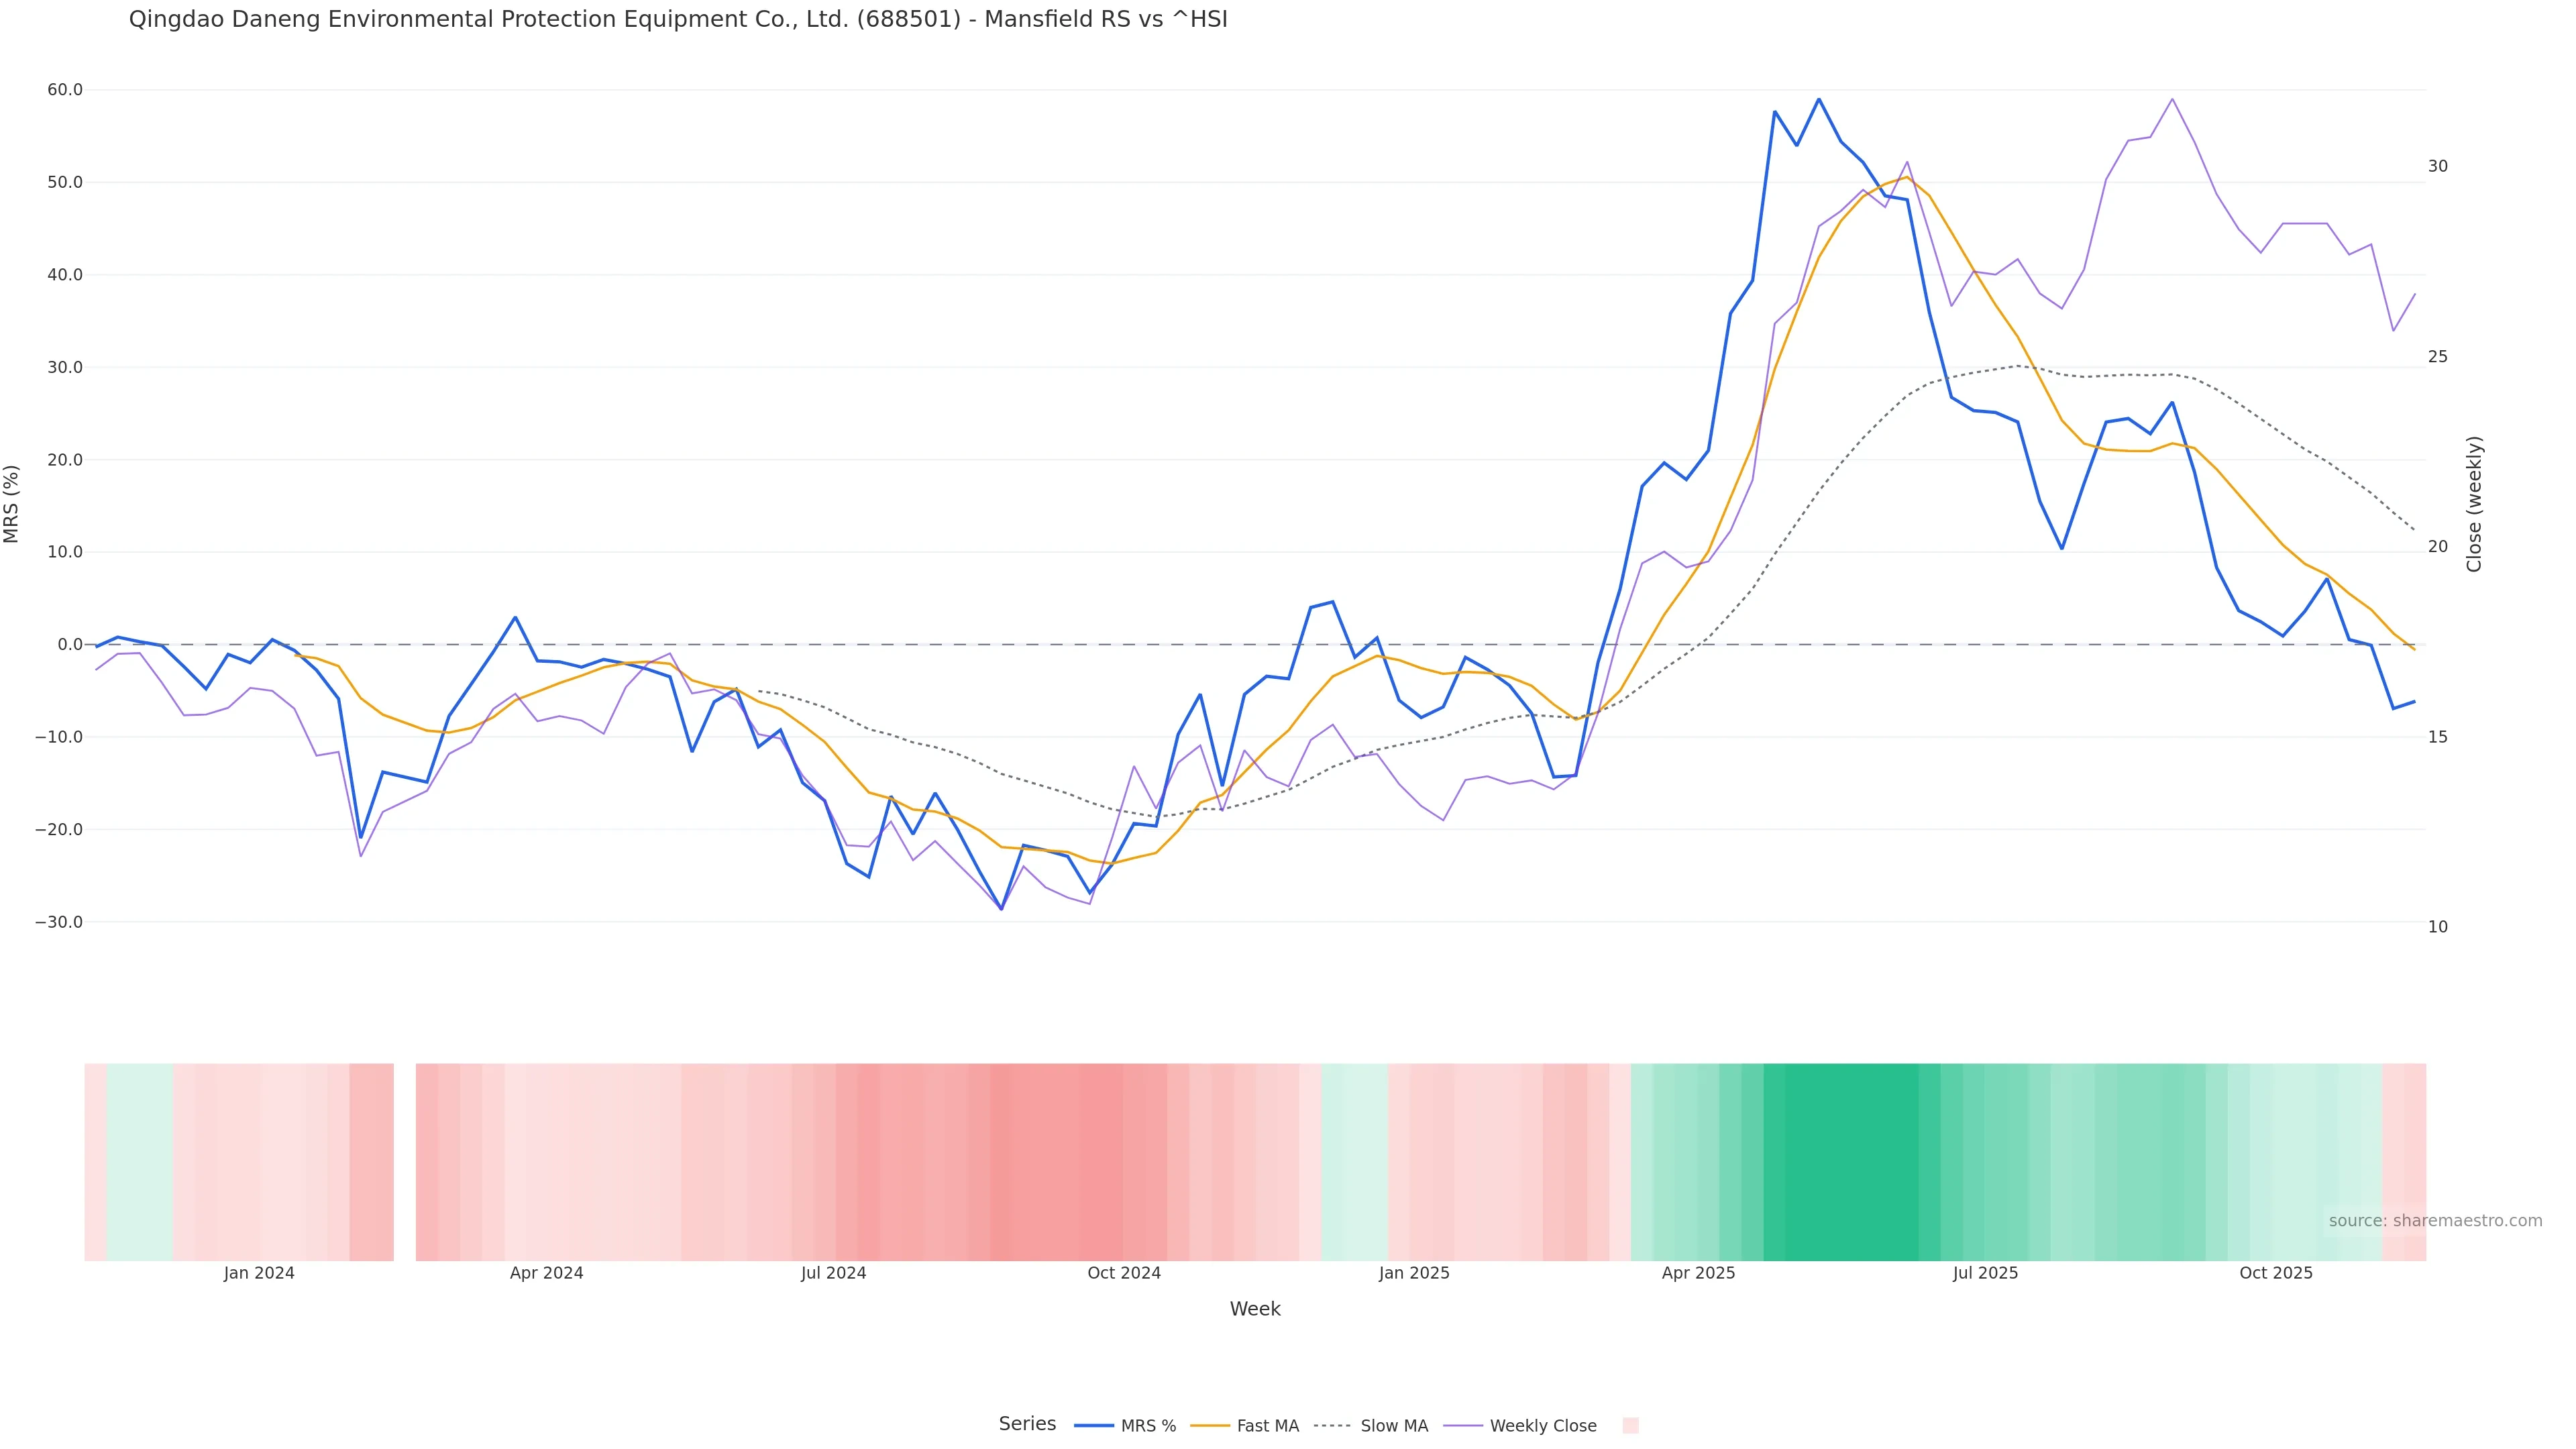Viewport: 2576px width, 1449px height.
Task: Click the MRS (%) y-axis title
Action: [x=12, y=504]
